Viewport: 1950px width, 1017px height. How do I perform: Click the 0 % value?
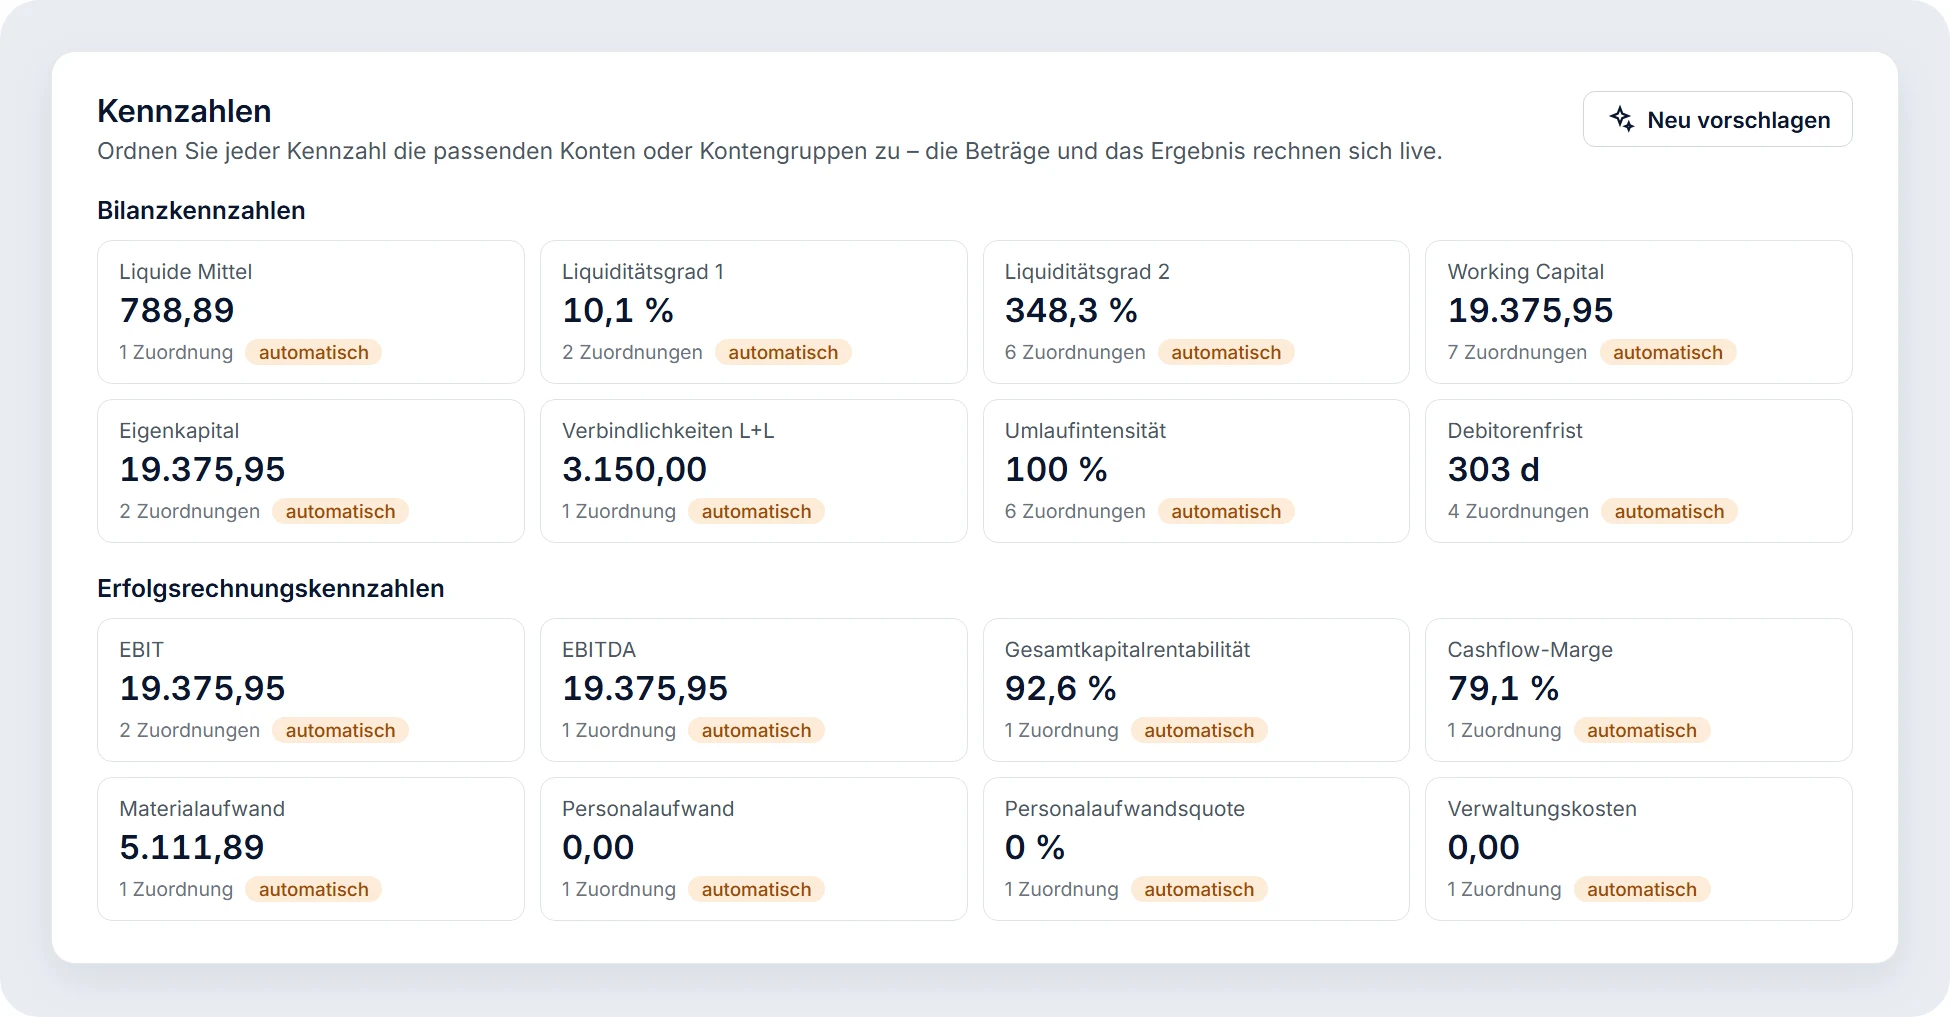[1035, 847]
